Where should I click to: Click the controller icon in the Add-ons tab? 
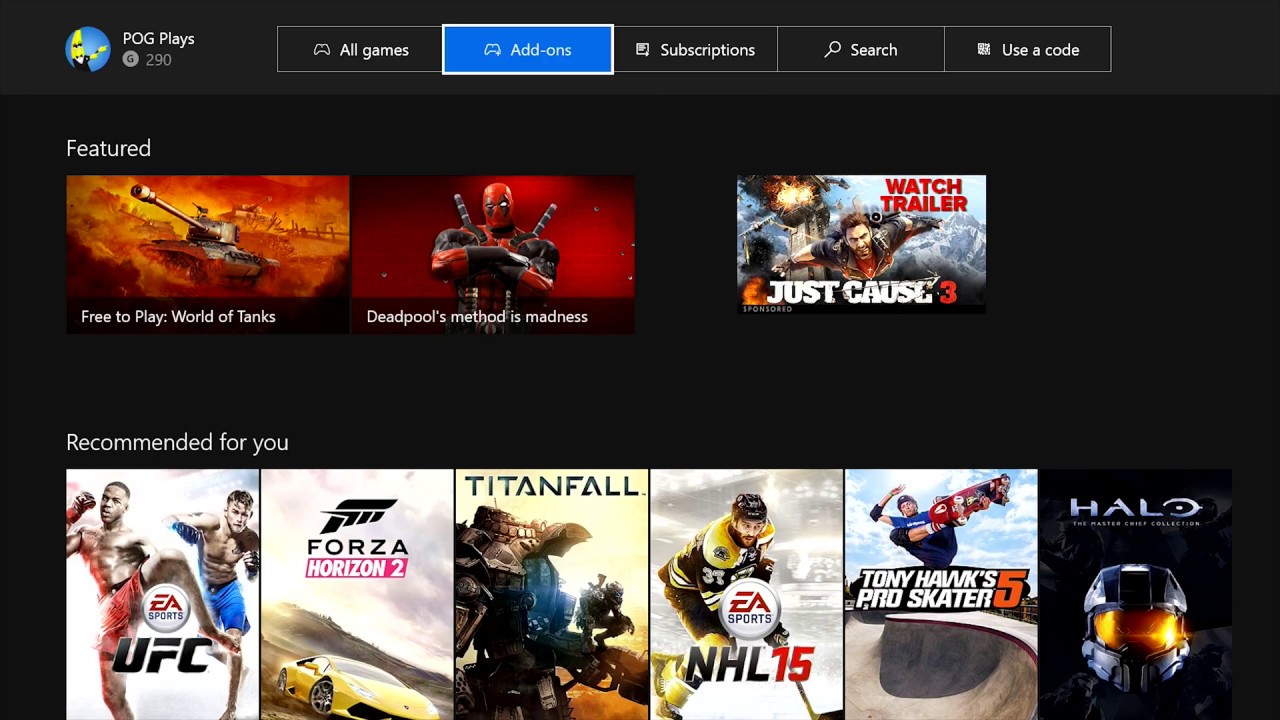[492, 49]
